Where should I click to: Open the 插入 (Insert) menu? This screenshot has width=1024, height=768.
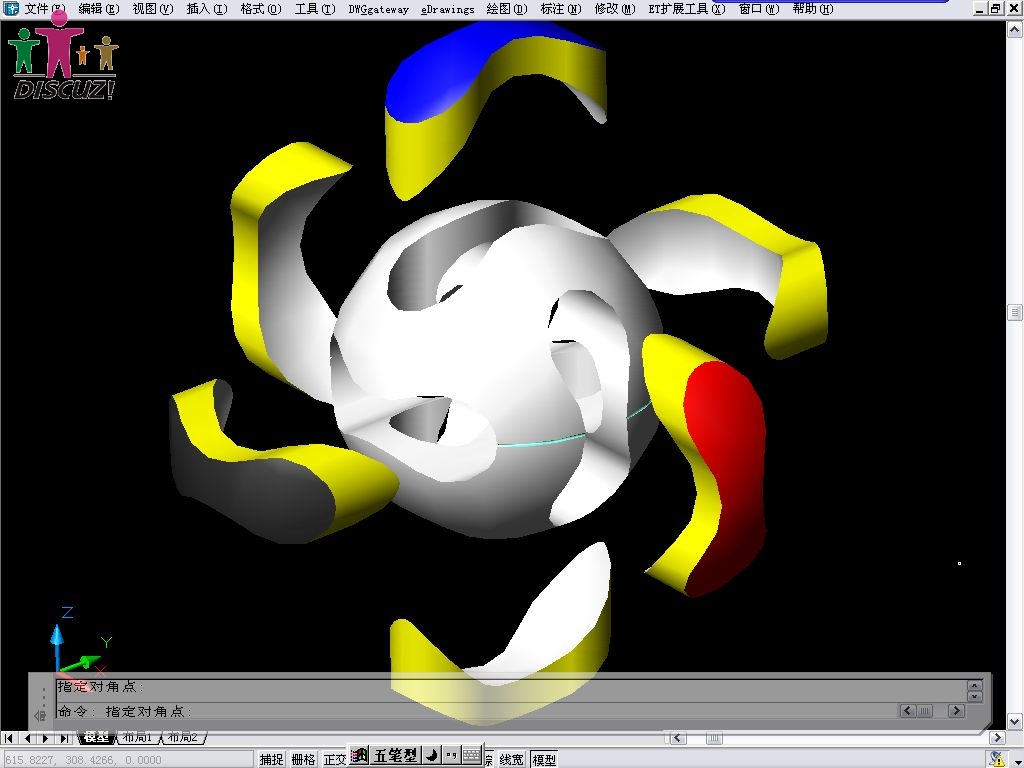tap(206, 9)
